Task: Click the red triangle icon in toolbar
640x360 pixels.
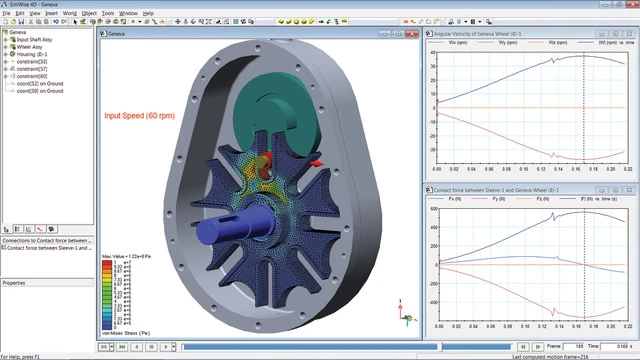Action: click(x=405, y=22)
